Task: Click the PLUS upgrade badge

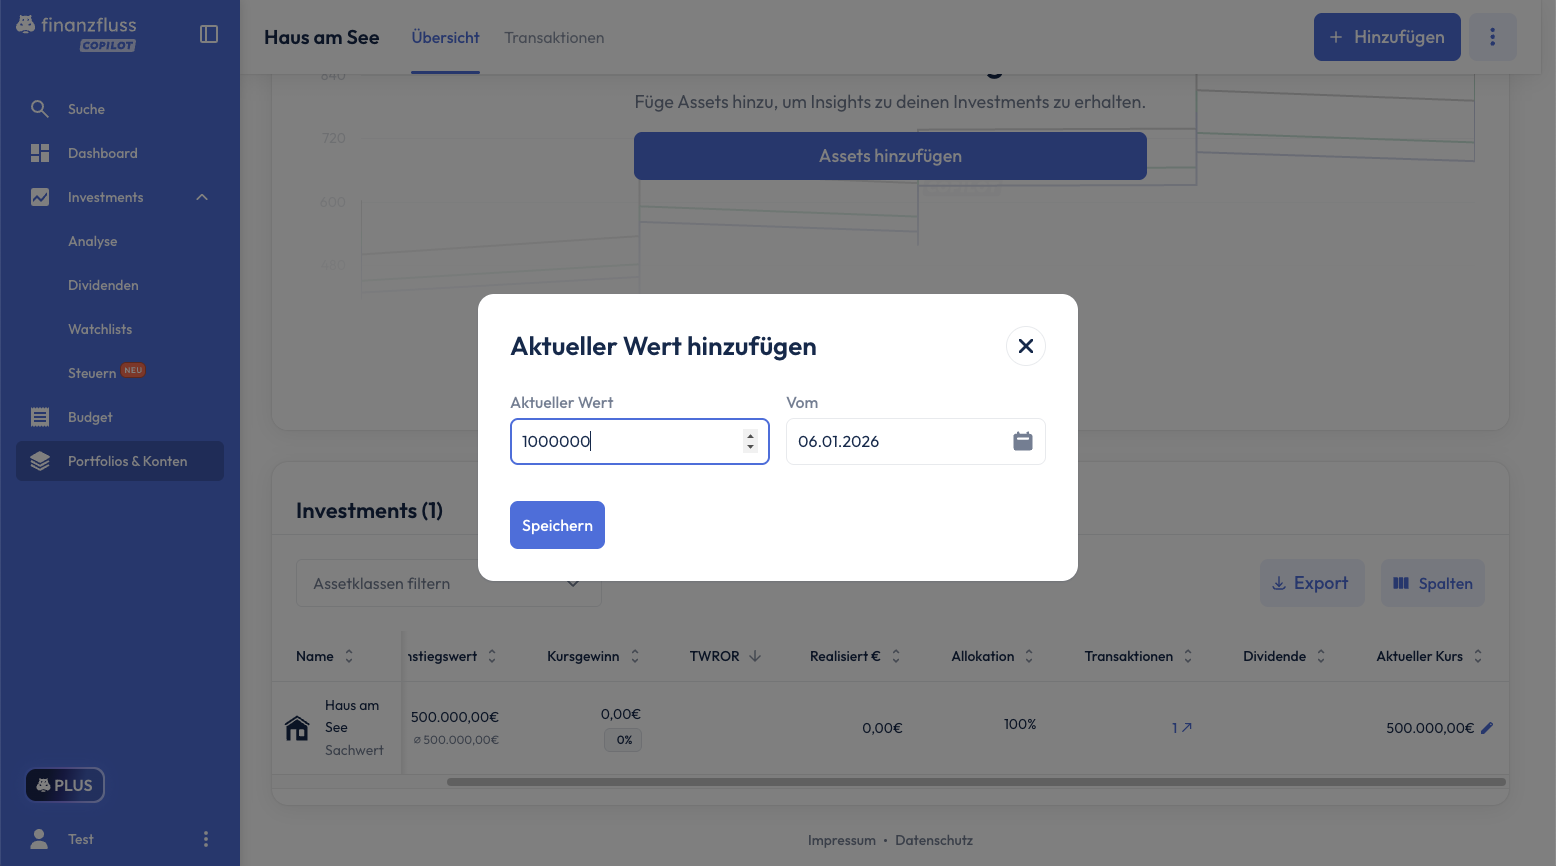Action: [65, 785]
